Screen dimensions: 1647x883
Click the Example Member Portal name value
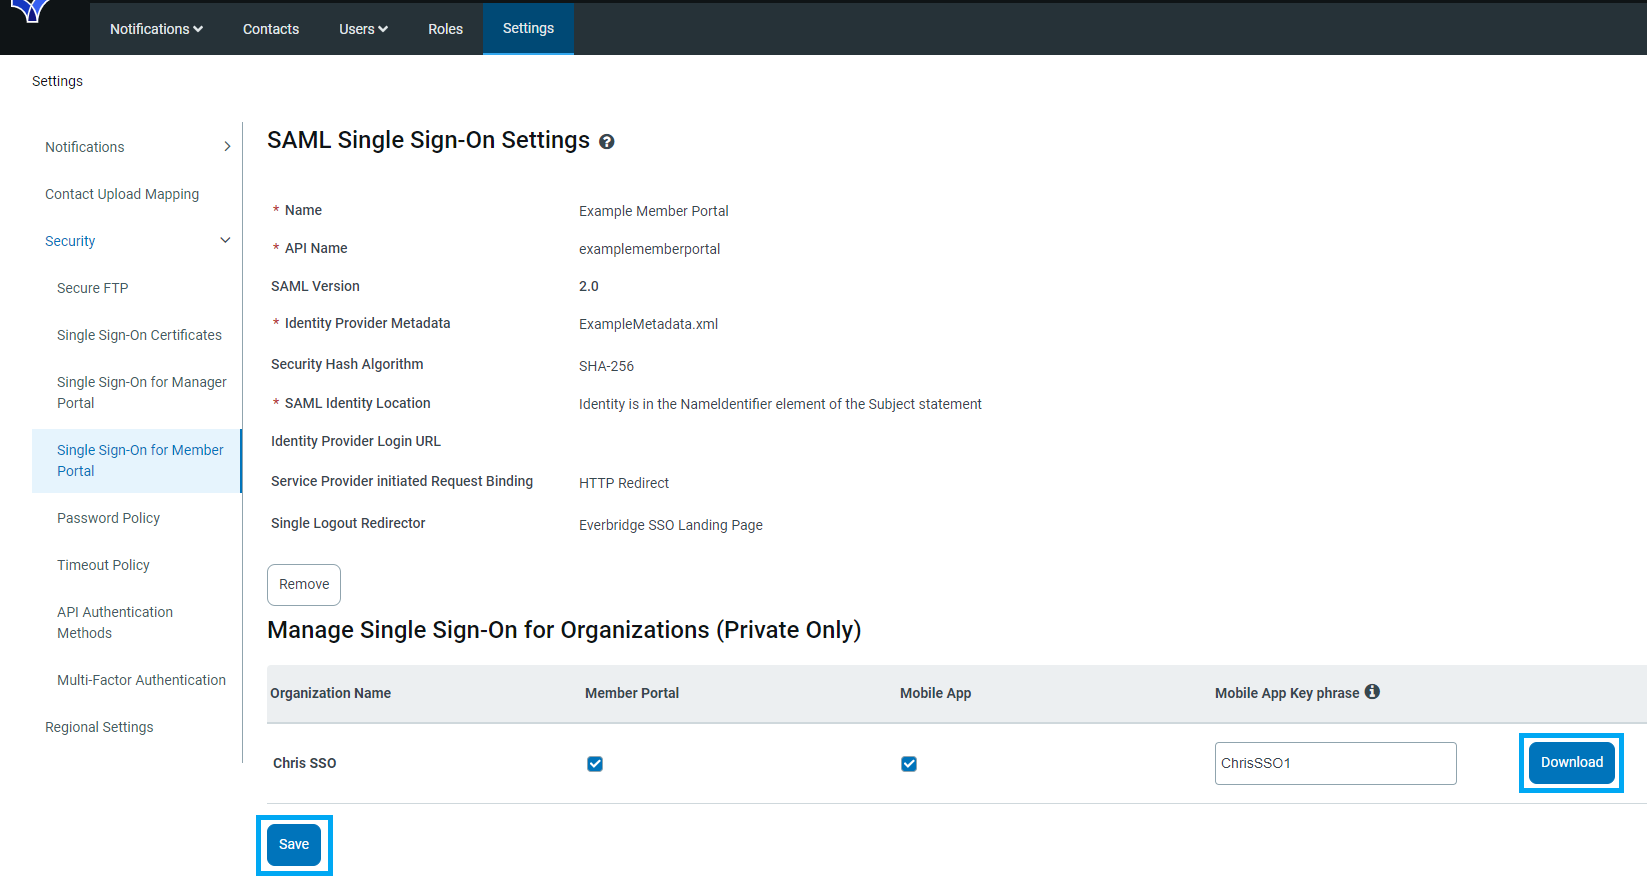pyautogui.click(x=653, y=211)
